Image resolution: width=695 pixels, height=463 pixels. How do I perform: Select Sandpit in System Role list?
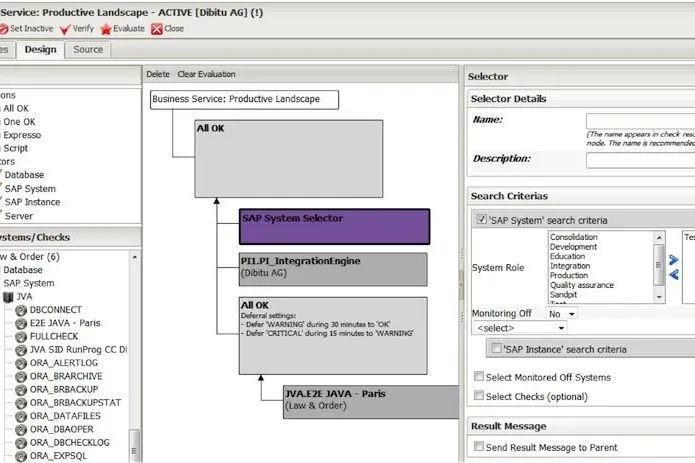(563, 295)
